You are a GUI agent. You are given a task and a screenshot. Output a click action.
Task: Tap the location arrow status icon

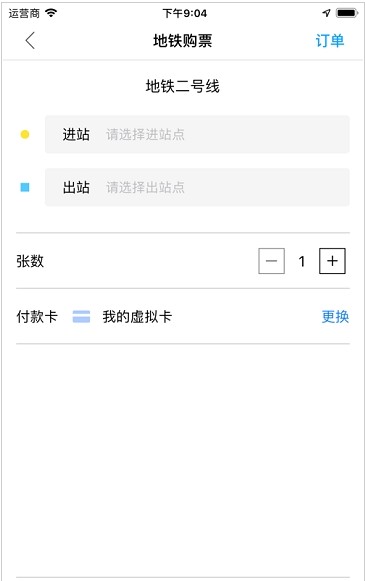point(326,13)
